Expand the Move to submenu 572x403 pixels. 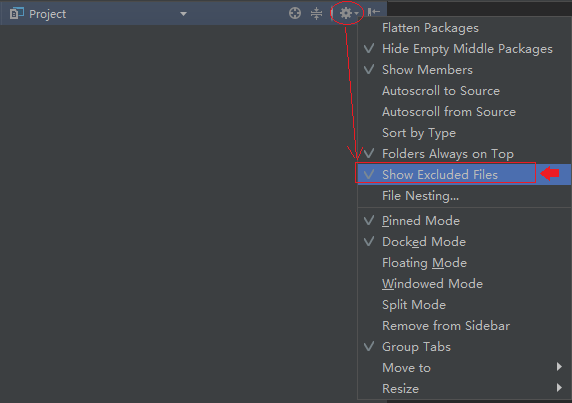[x=464, y=368]
